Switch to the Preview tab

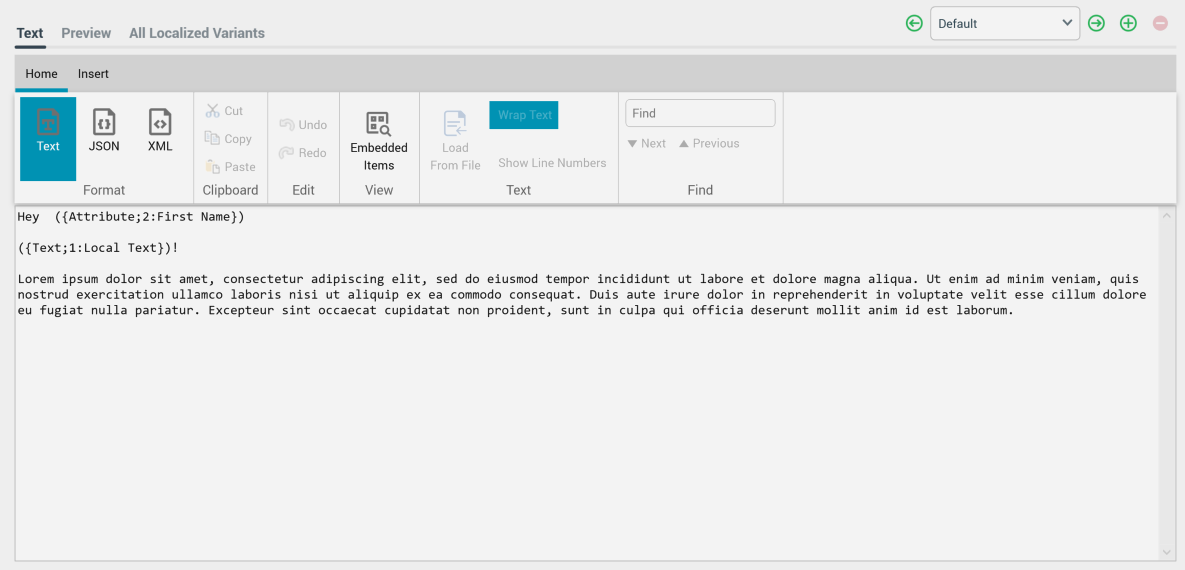tap(86, 33)
